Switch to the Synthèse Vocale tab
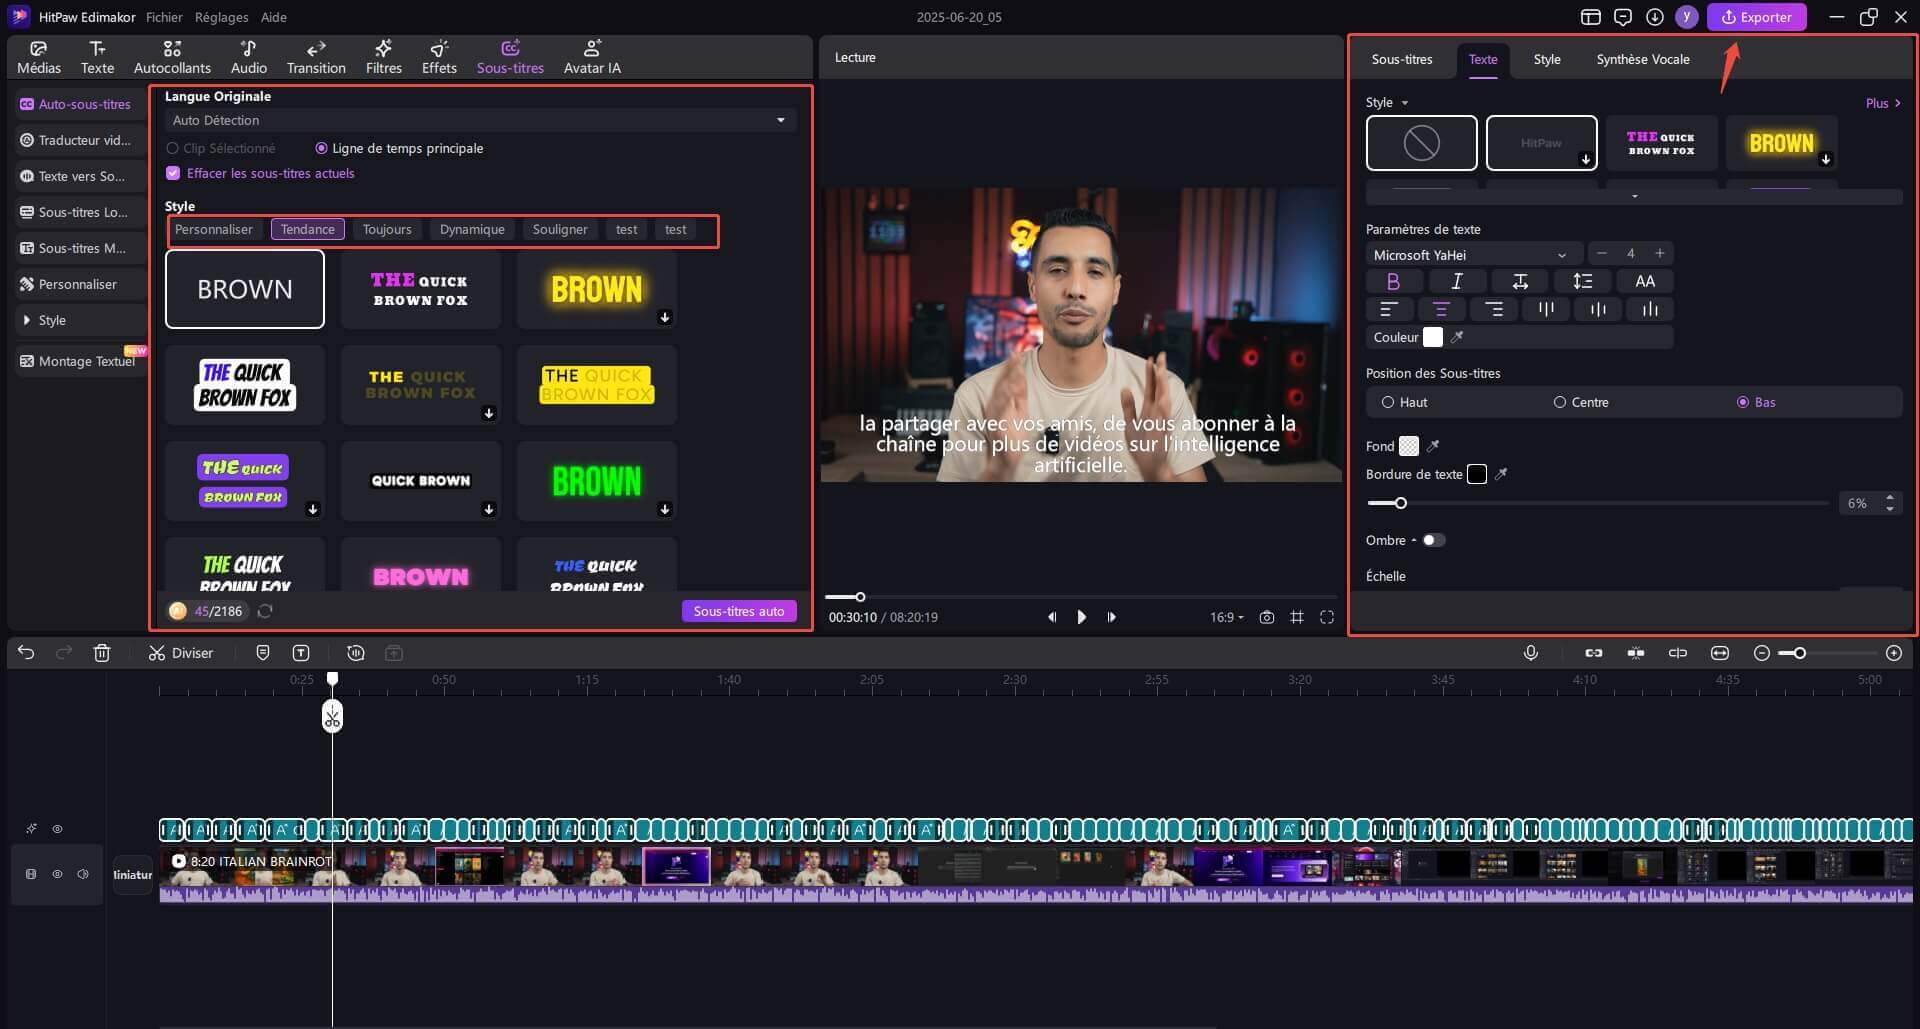The width and height of the screenshot is (1920, 1029). [1643, 59]
